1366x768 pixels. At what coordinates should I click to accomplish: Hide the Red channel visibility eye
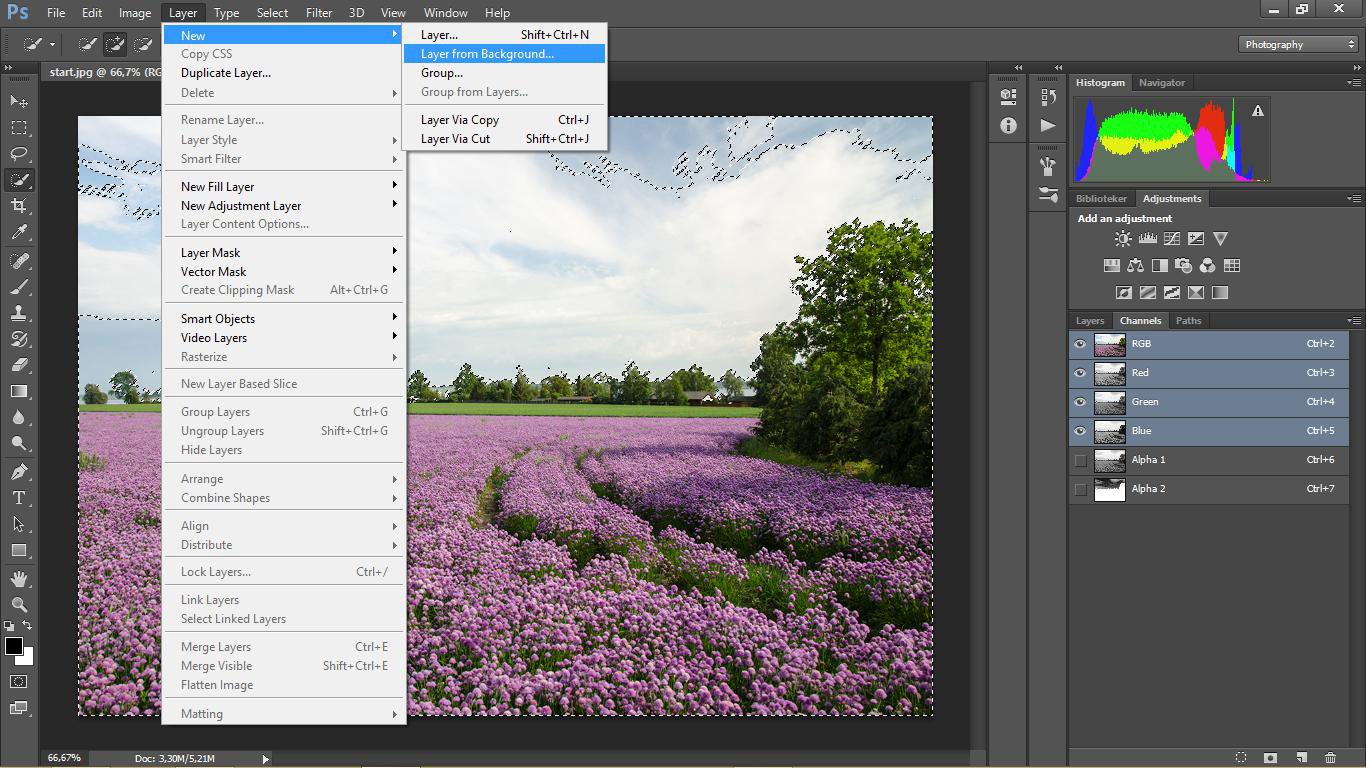pos(1080,373)
